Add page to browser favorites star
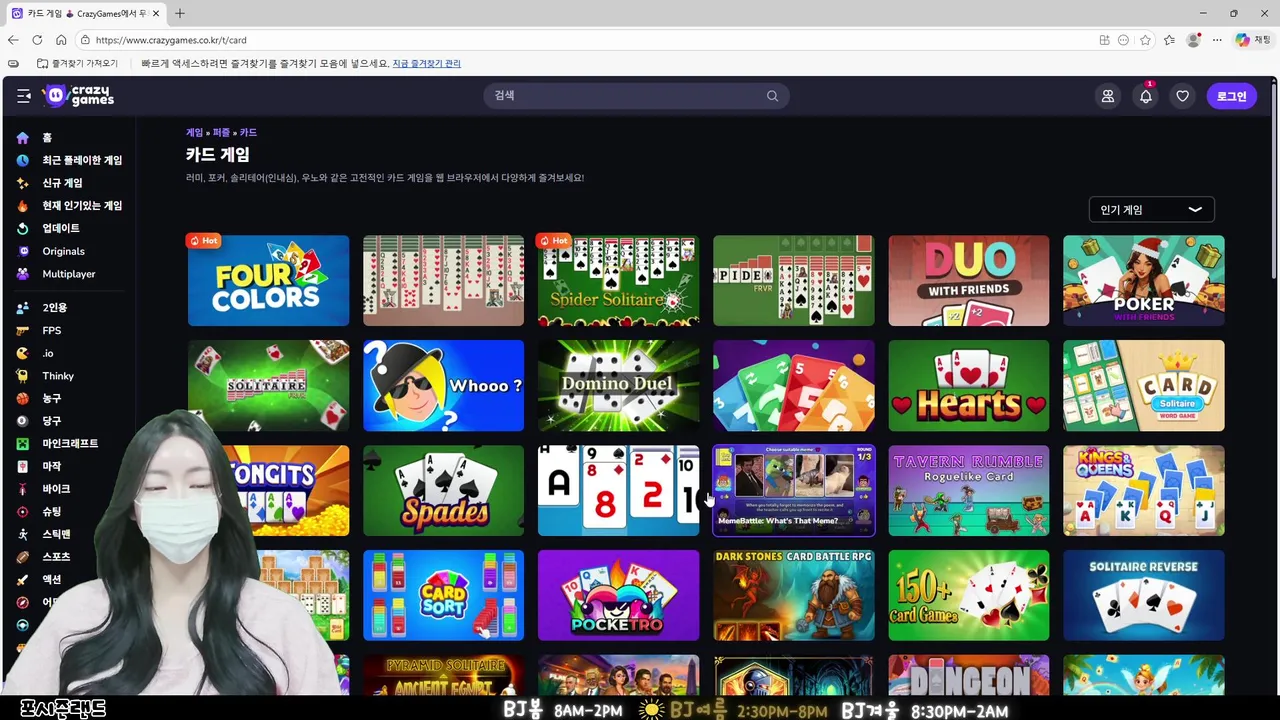1280x720 pixels. coord(1145,40)
